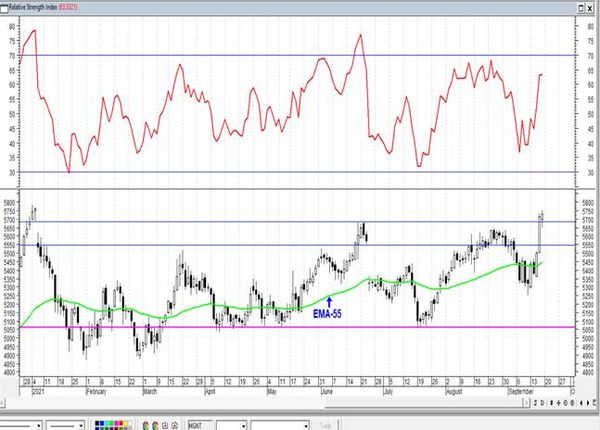Click the second colored globe icon in bottom toolbar
The height and width of the screenshot is (430, 600).
pos(155,425)
